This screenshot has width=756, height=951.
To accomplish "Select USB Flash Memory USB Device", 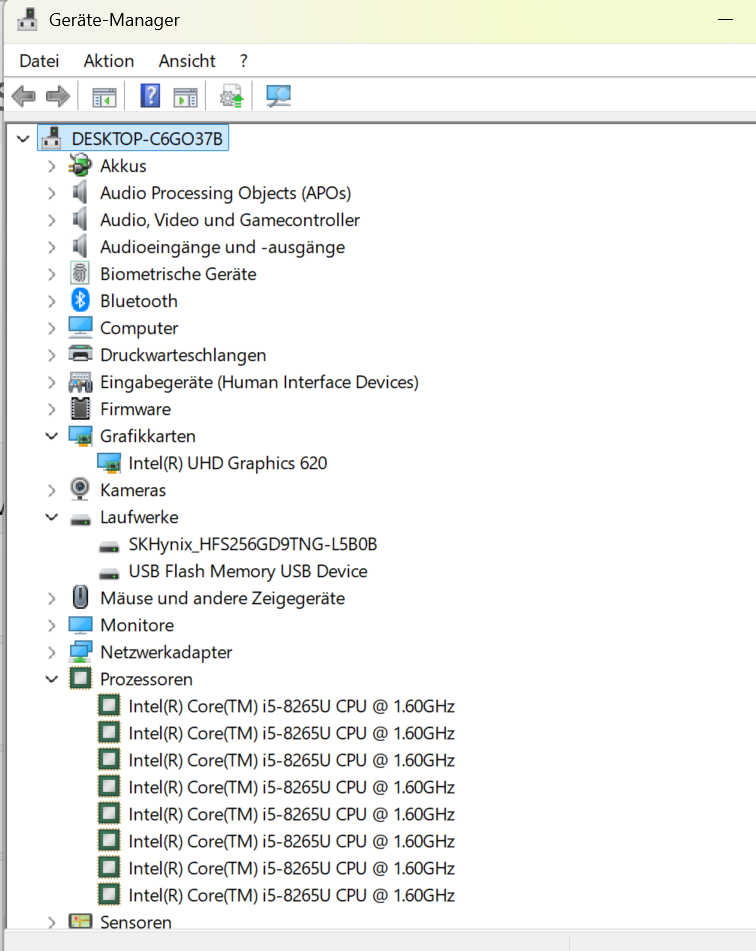I will click(x=248, y=571).
